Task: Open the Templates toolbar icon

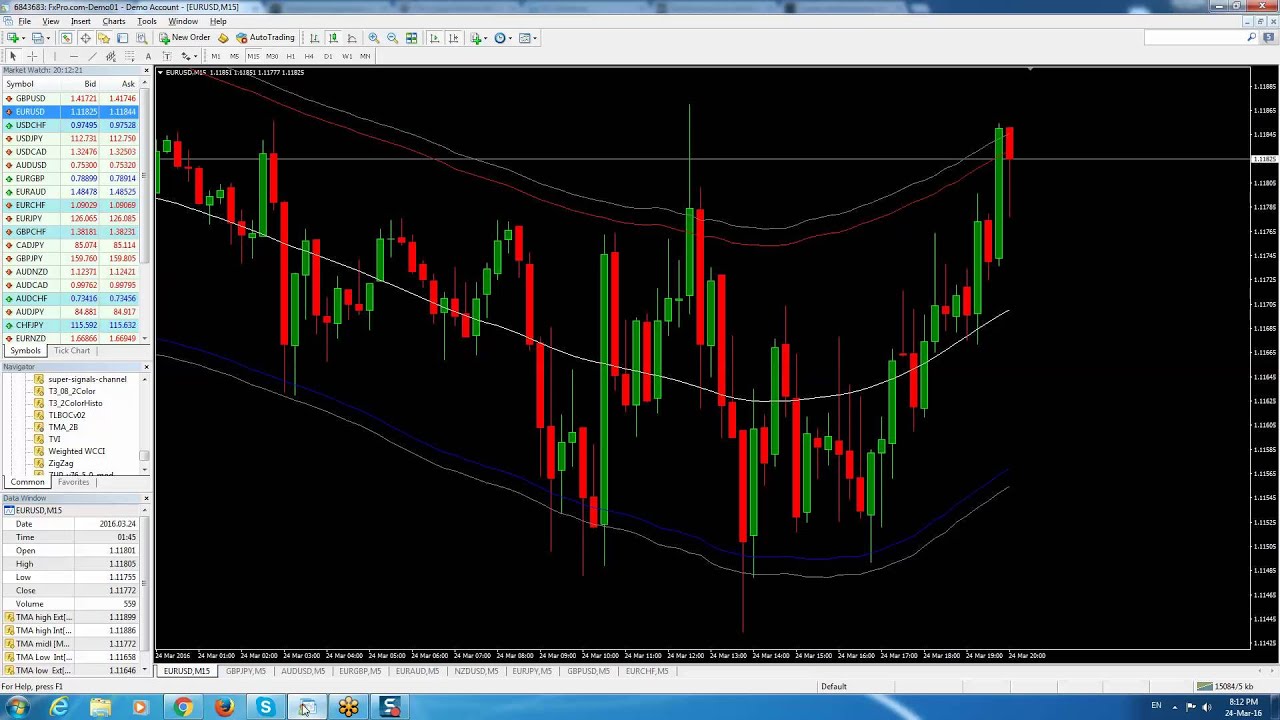Action: 524,38
